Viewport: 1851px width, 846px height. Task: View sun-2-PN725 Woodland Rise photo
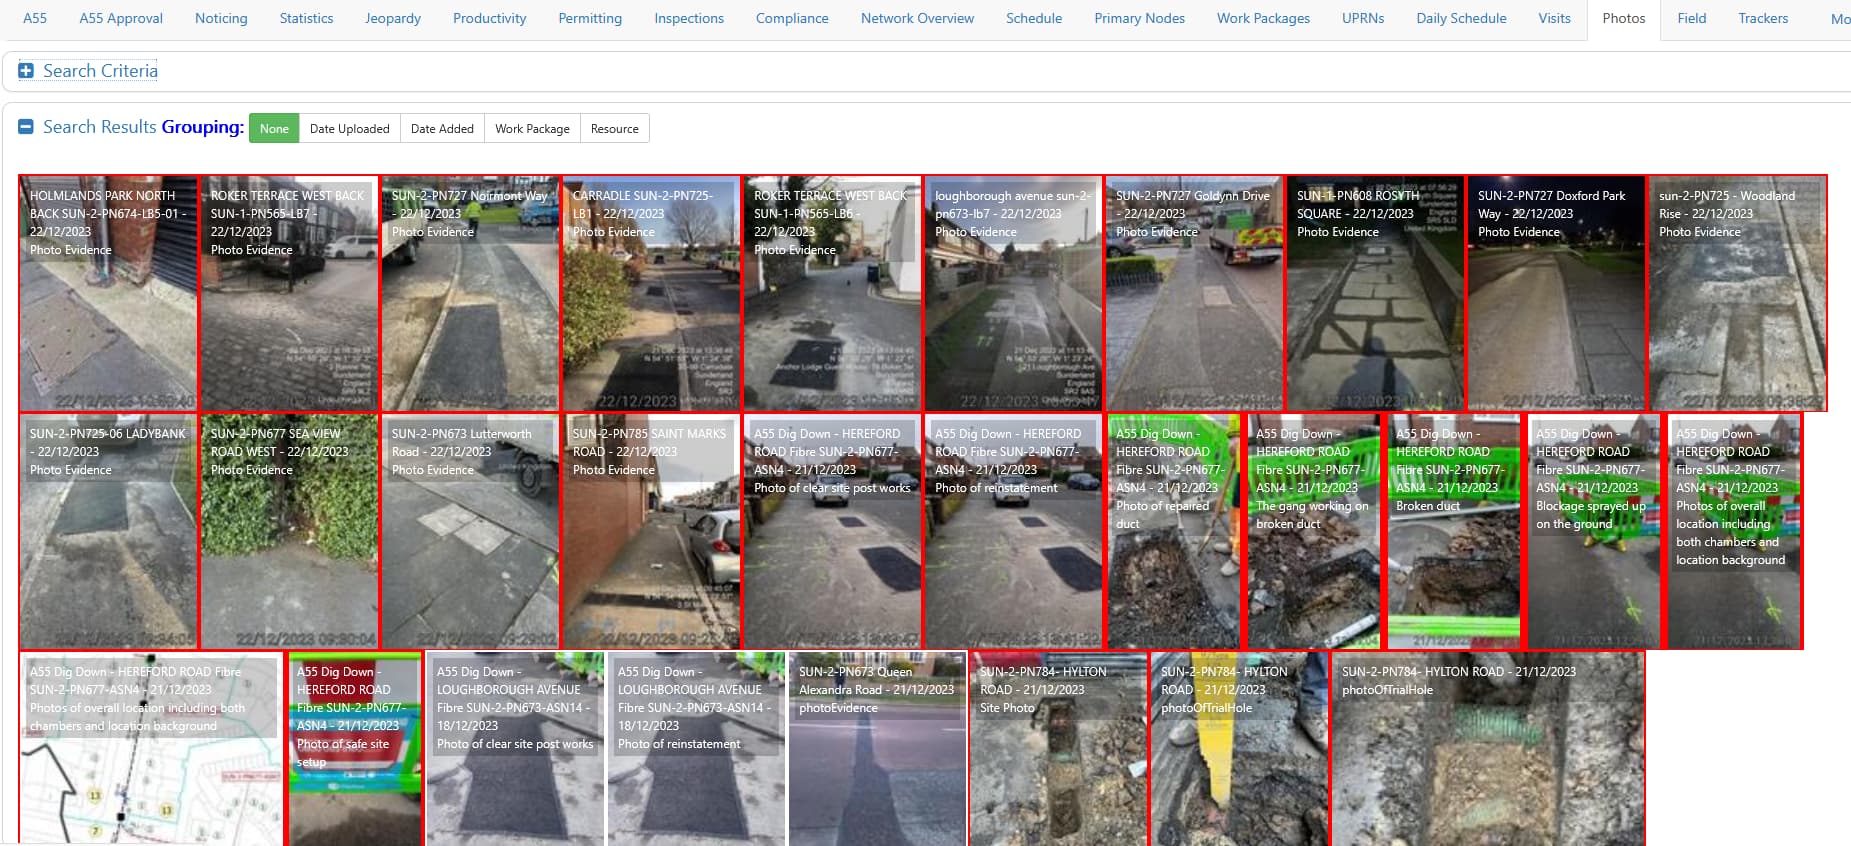pyautogui.click(x=1737, y=293)
